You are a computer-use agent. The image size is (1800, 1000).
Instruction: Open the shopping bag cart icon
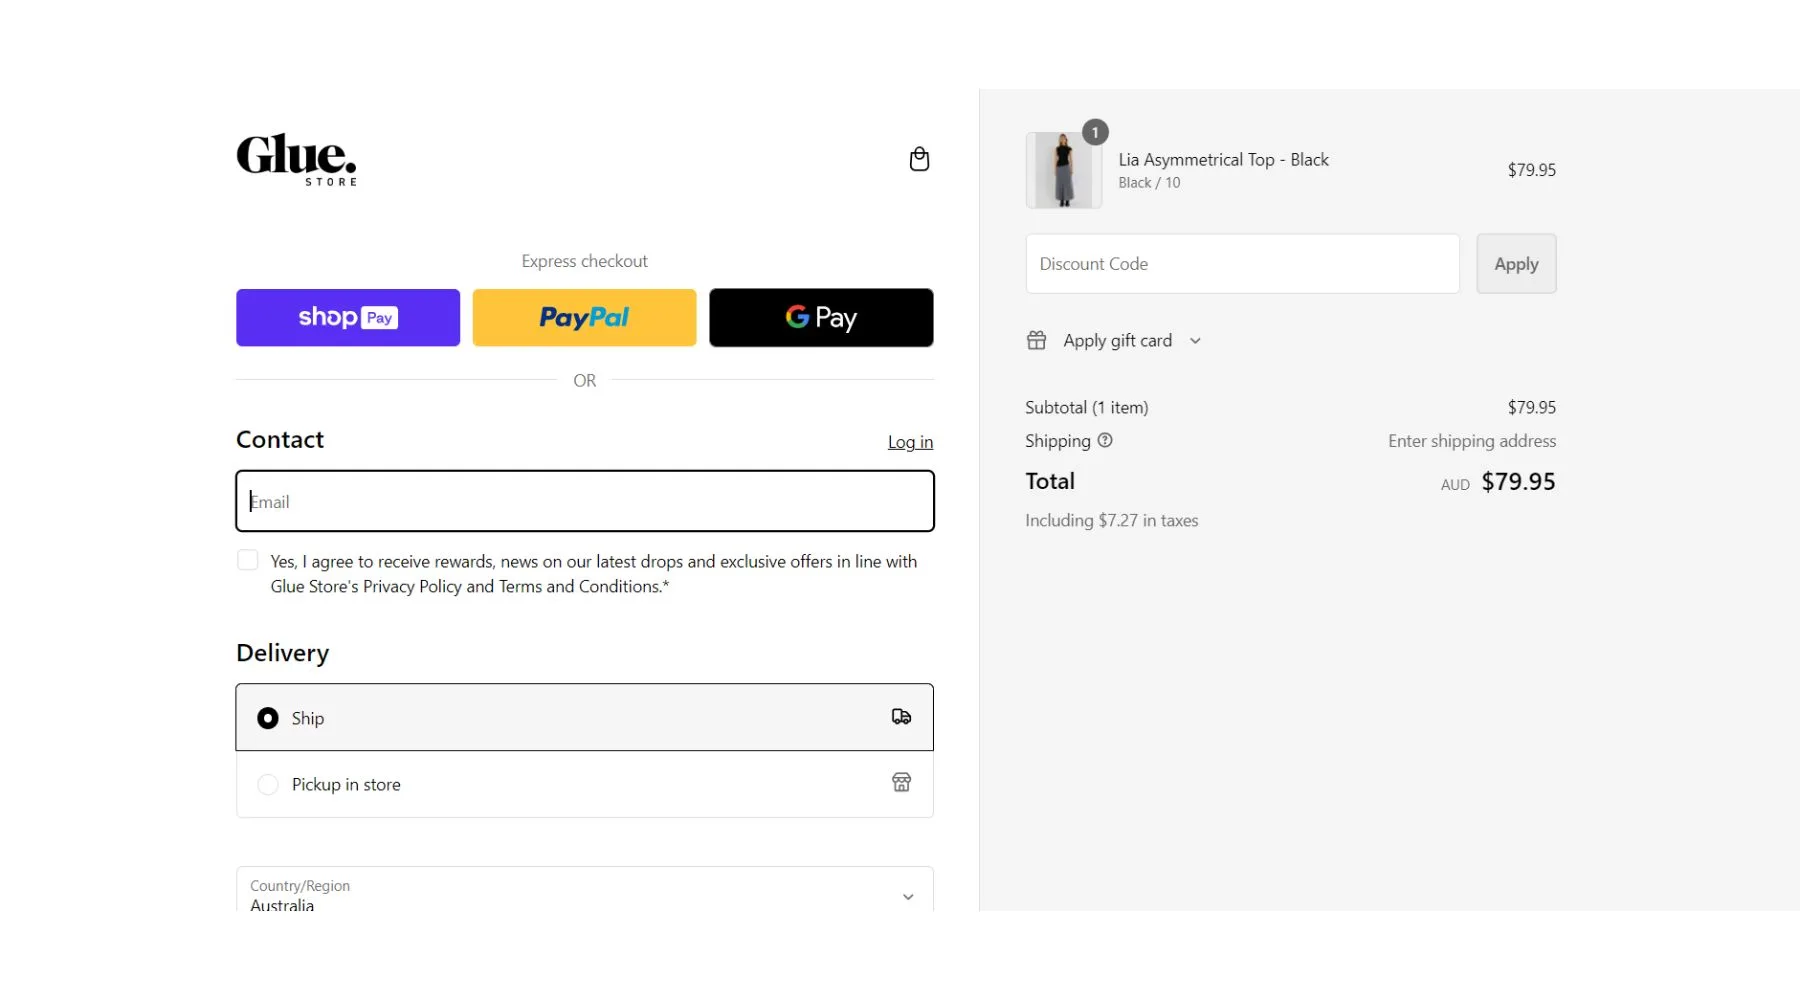[919, 160]
